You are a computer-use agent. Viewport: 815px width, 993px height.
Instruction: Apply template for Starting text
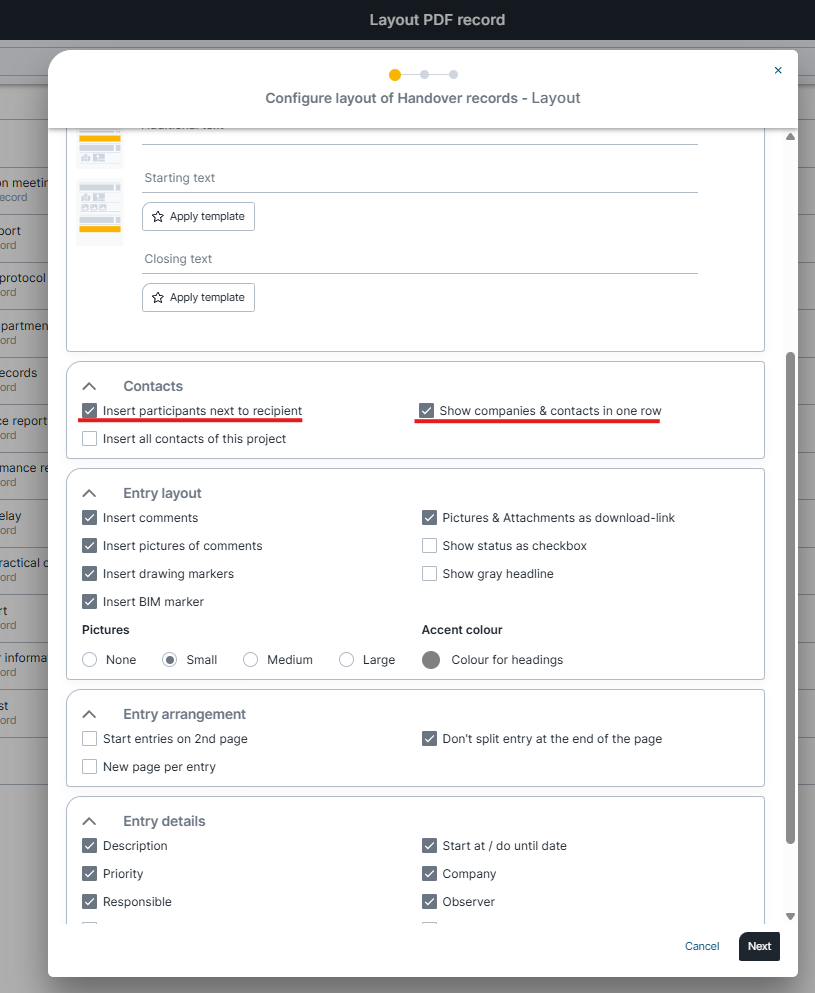198,216
